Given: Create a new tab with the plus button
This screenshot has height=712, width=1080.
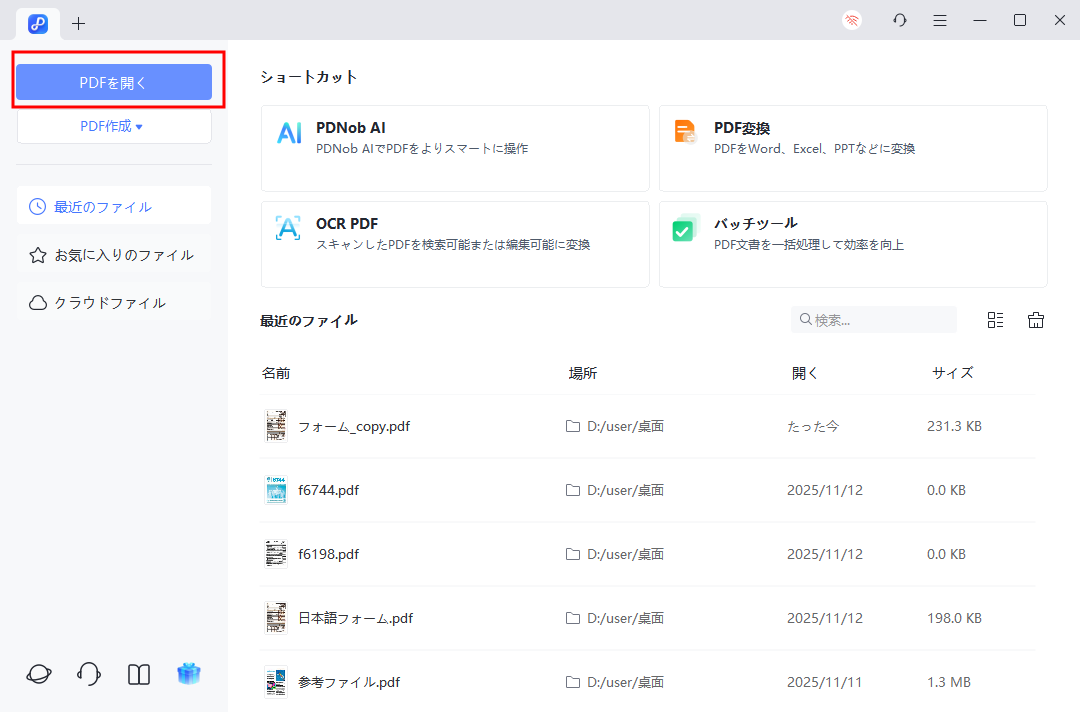Looking at the screenshot, I should point(78,23).
